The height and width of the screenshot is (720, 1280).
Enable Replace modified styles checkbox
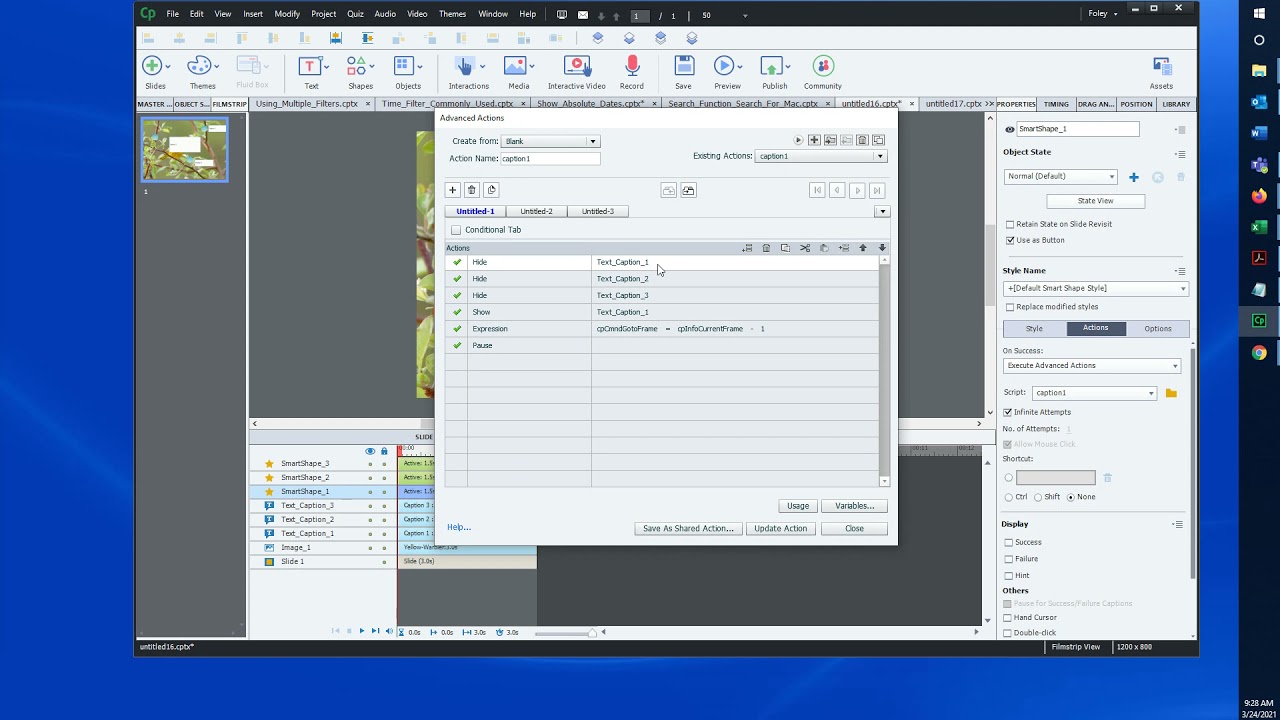(1009, 307)
